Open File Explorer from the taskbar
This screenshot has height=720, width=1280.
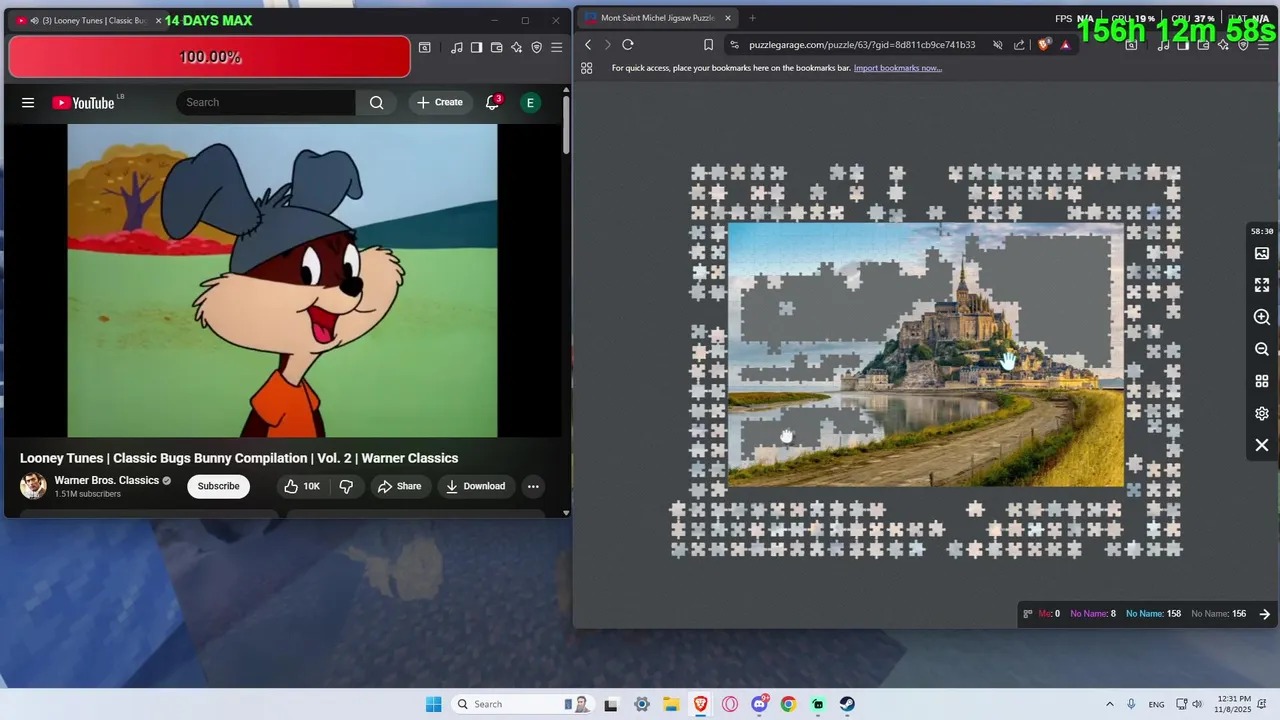(x=671, y=704)
